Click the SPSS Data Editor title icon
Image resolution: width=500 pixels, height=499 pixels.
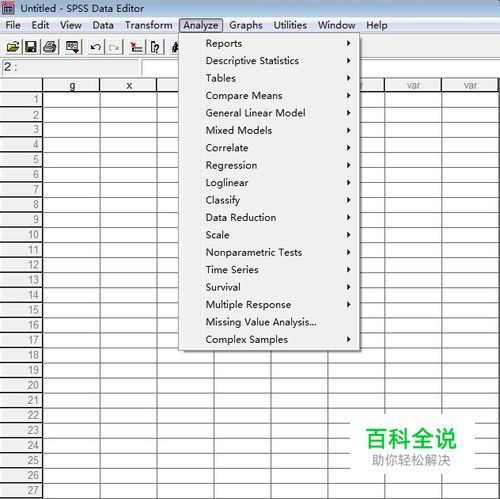[8, 8]
